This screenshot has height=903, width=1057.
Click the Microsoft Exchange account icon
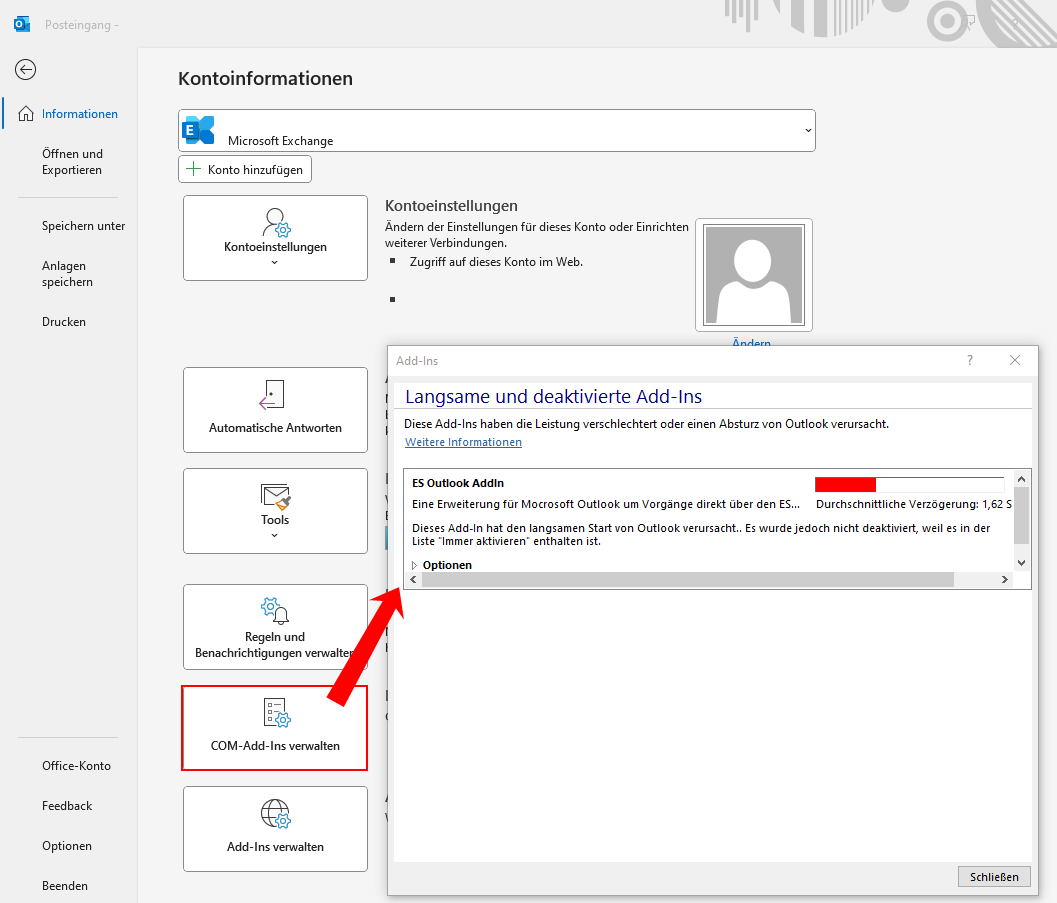tap(198, 130)
